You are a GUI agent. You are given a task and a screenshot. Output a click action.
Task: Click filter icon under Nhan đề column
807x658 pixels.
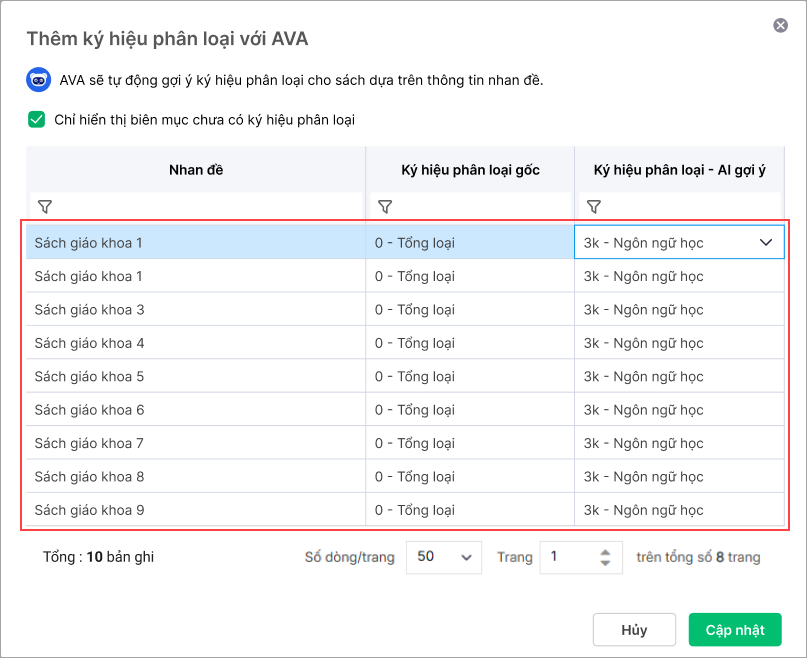point(45,207)
